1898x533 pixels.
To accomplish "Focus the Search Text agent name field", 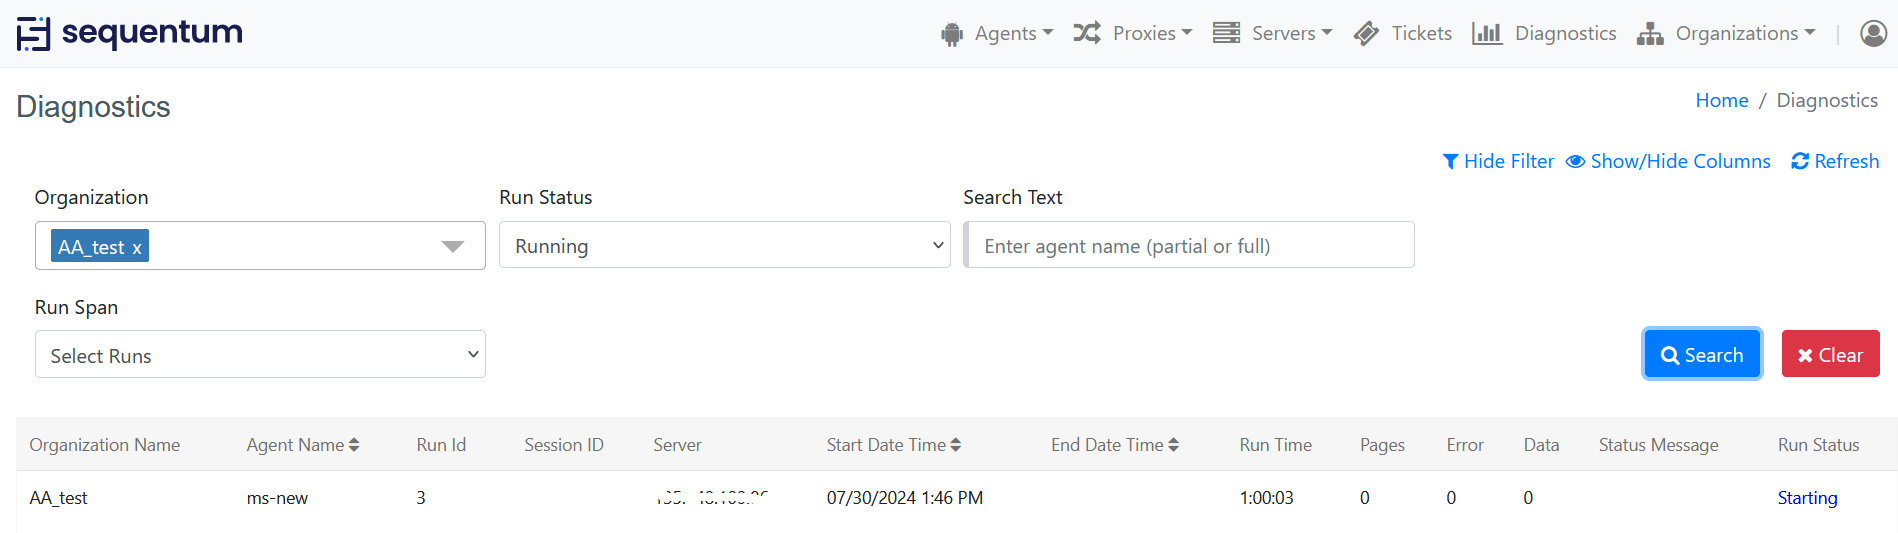I will 1189,245.
